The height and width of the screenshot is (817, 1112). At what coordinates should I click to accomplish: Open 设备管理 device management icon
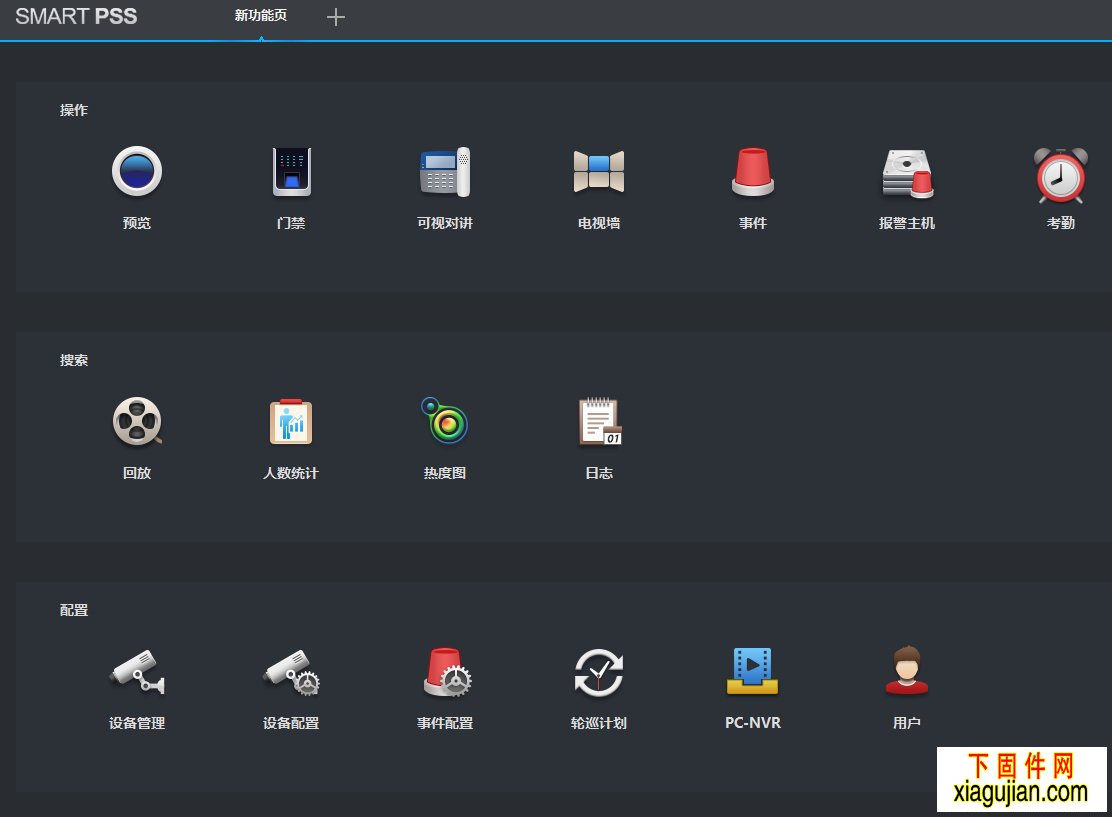point(137,672)
